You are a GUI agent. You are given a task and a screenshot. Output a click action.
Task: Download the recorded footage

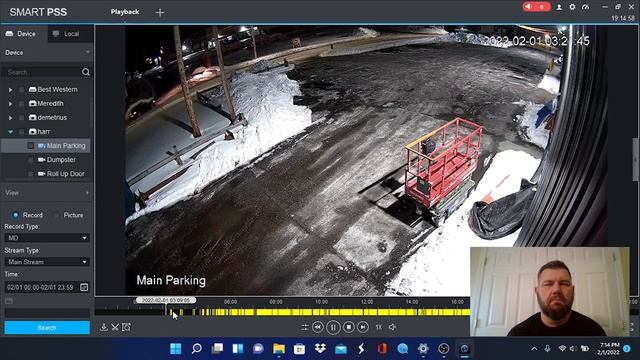click(104, 327)
